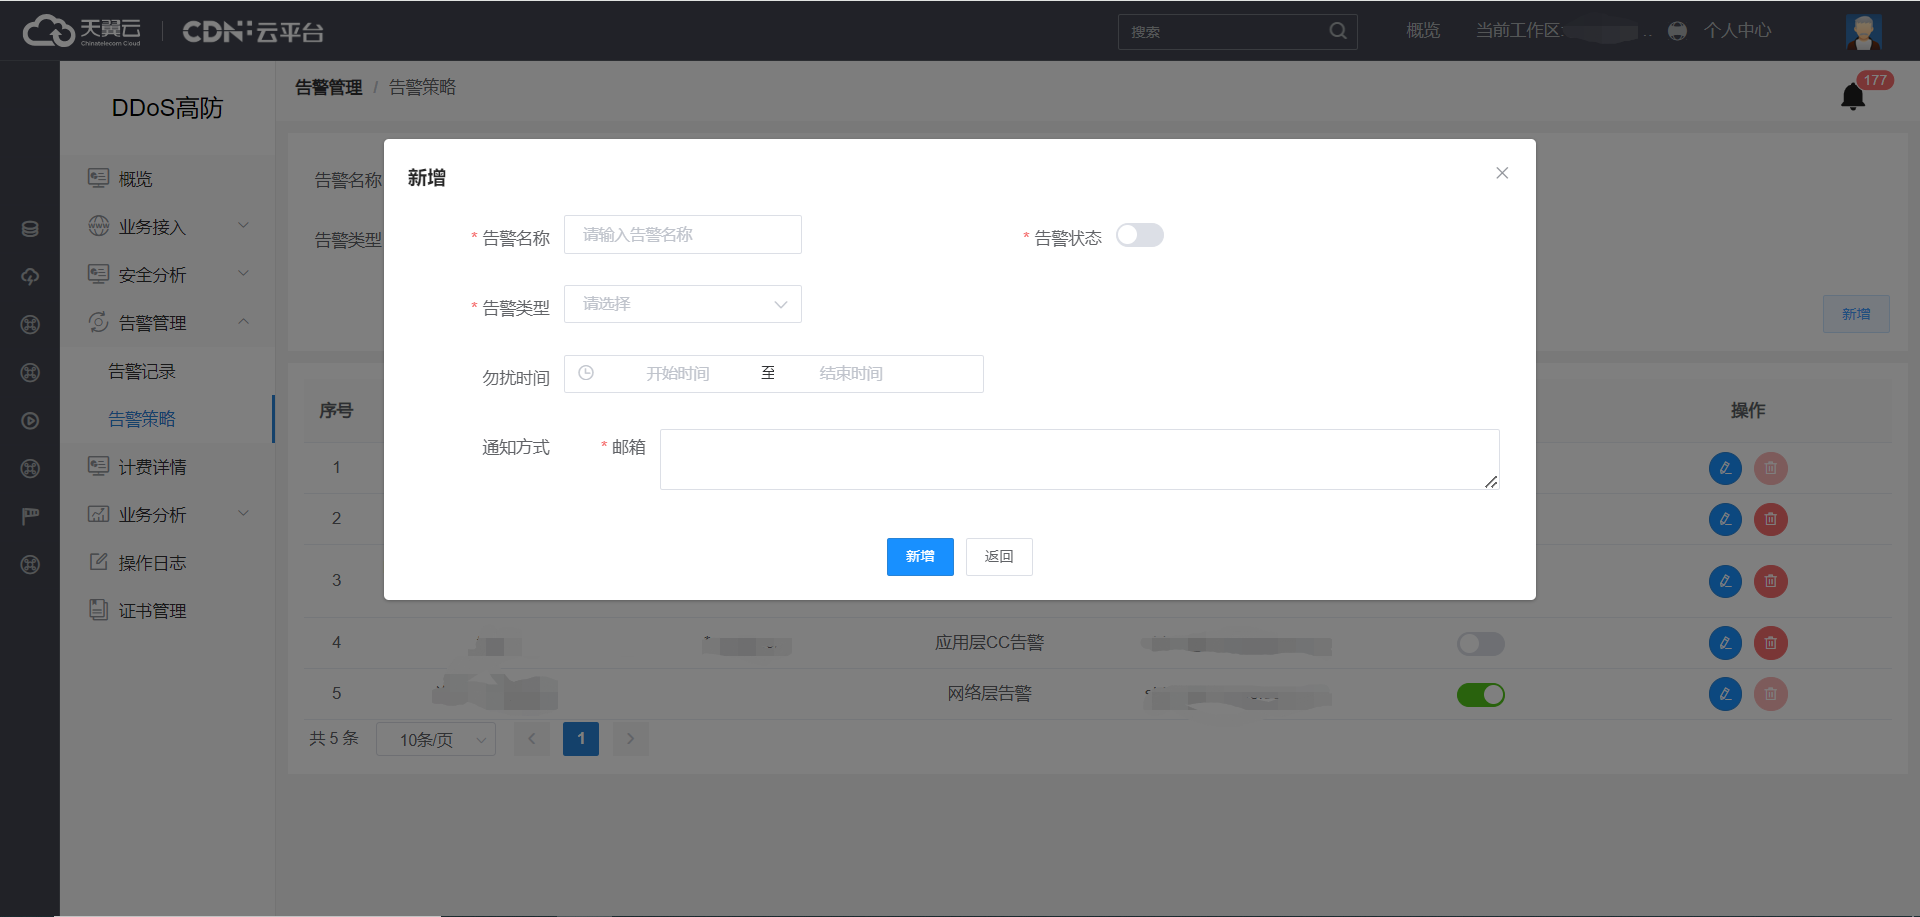The height and width of the screenshot is (917, 1920).
Task: Click the edit icon for row 1
Action: coord(1725,468)
